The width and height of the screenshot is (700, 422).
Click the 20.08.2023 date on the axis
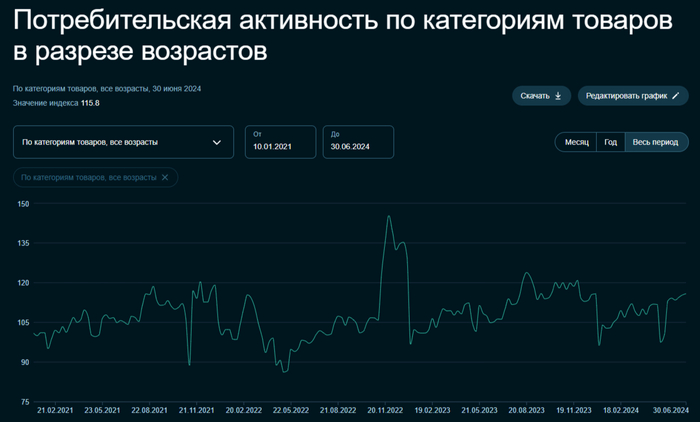[x=526, y=410]
